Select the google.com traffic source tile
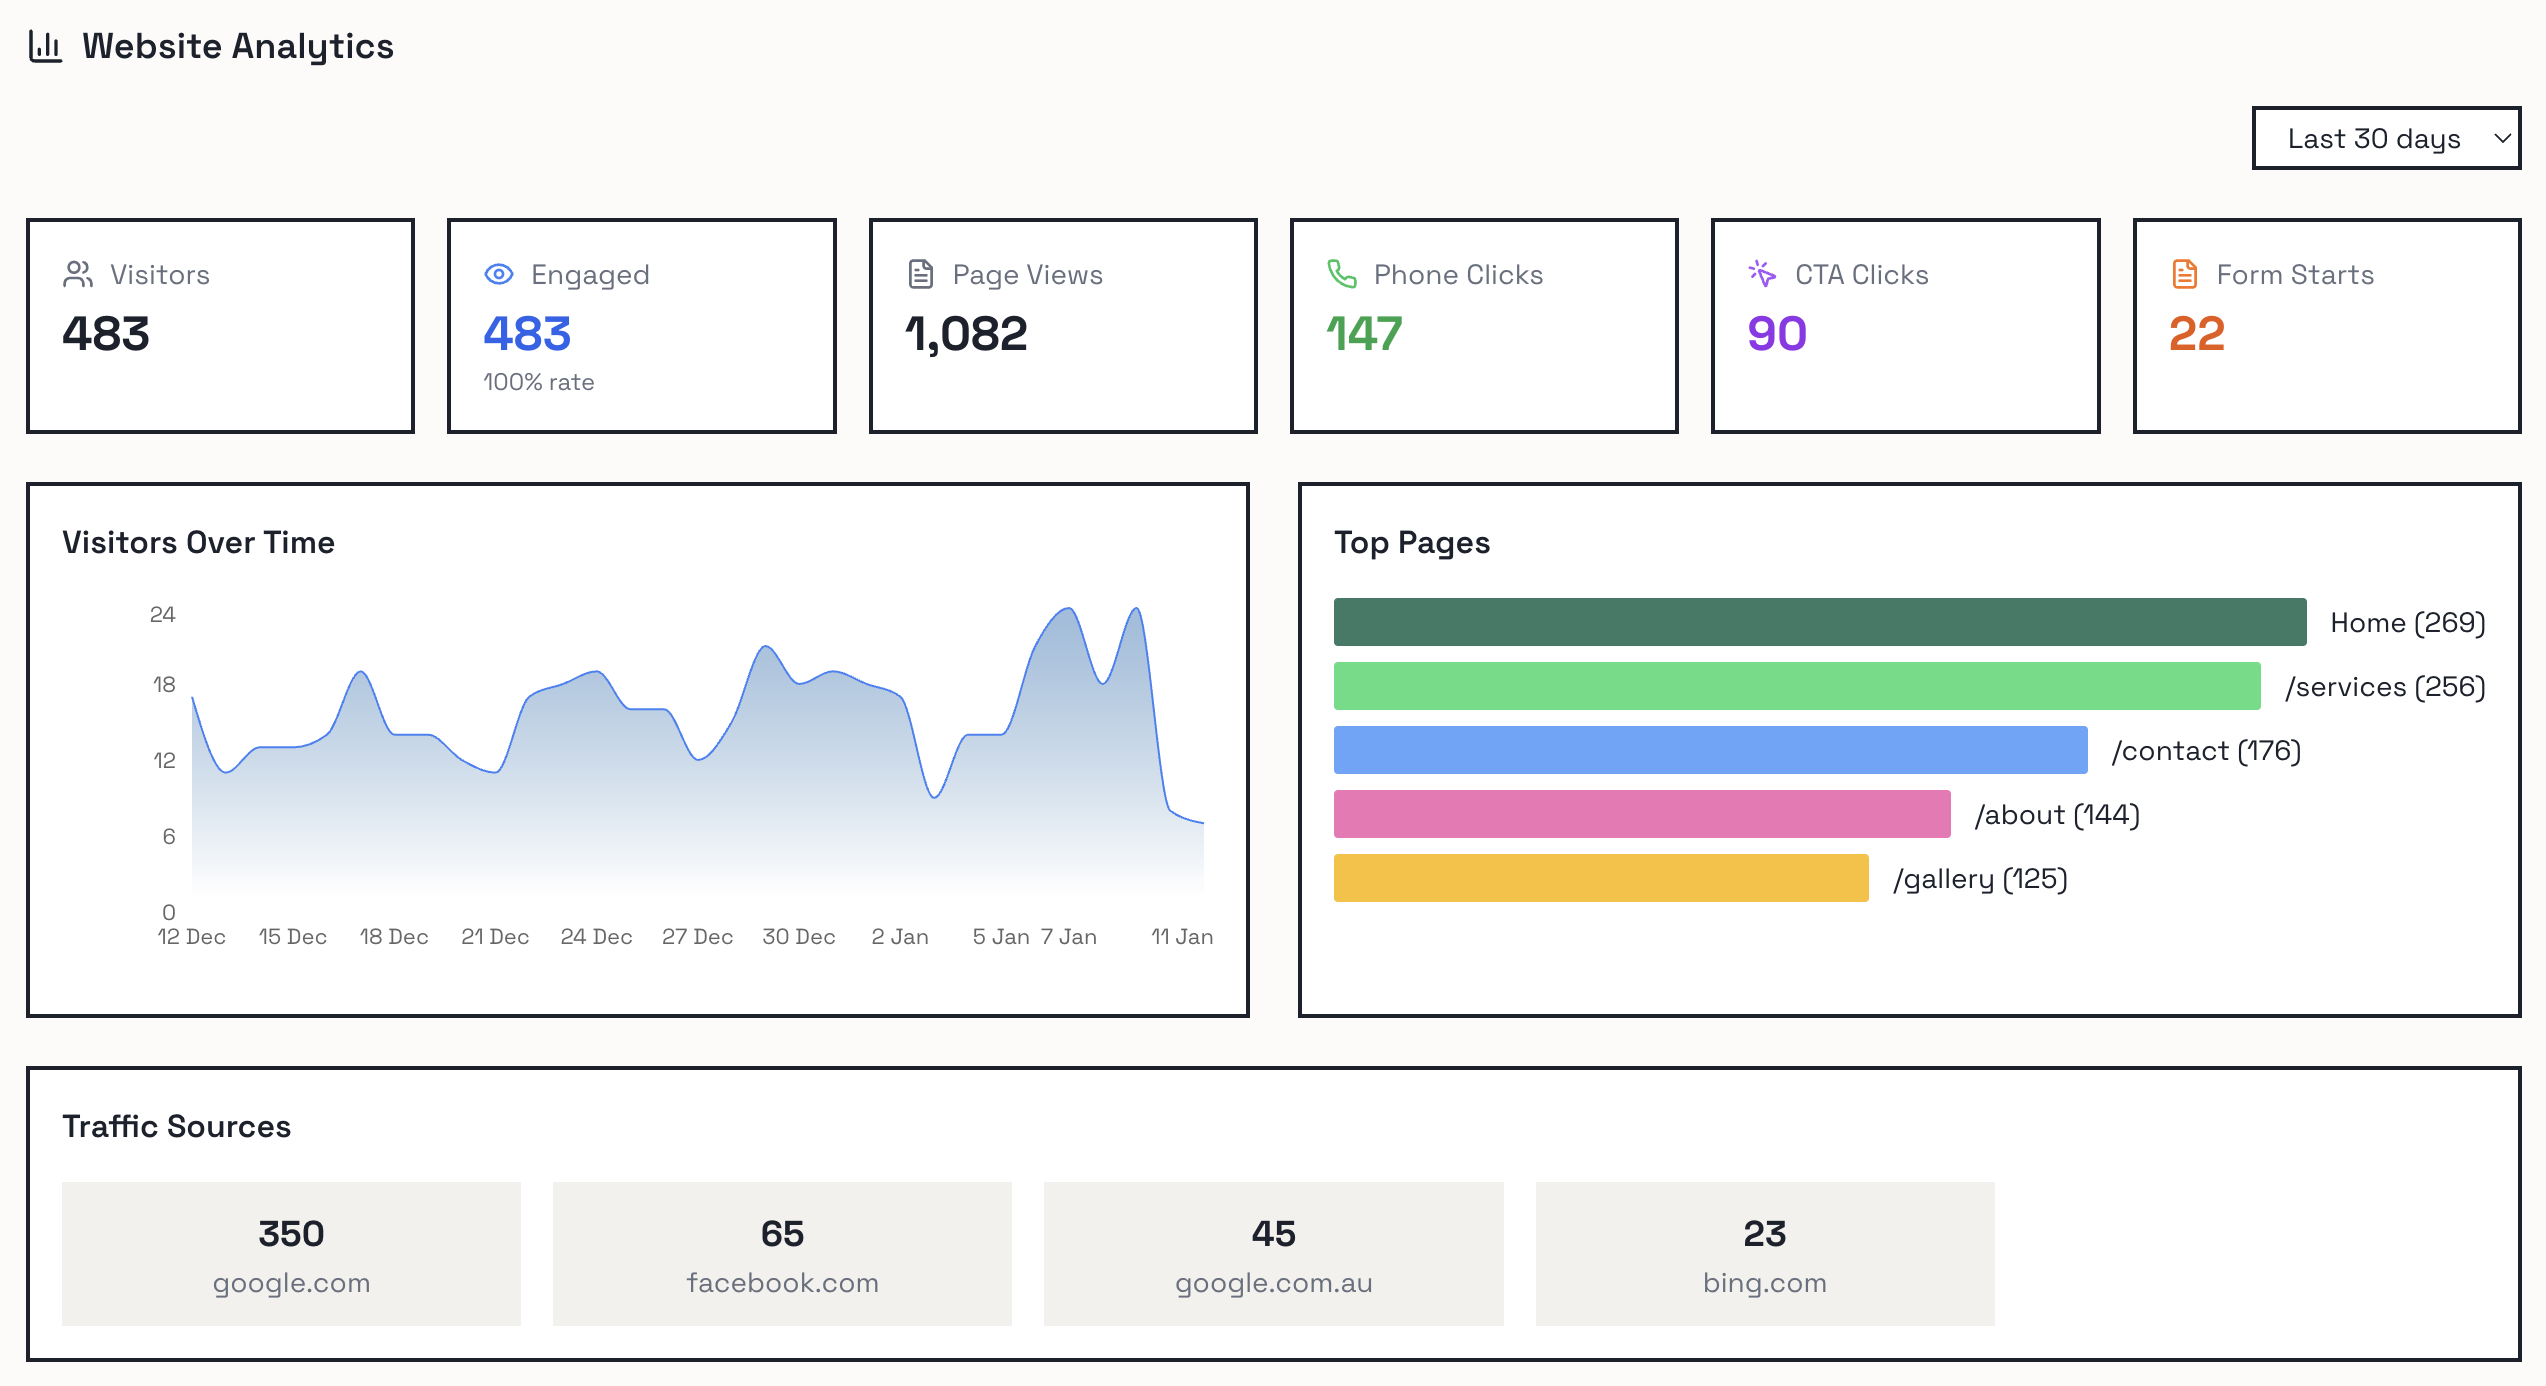 [x=291, y=1253]
